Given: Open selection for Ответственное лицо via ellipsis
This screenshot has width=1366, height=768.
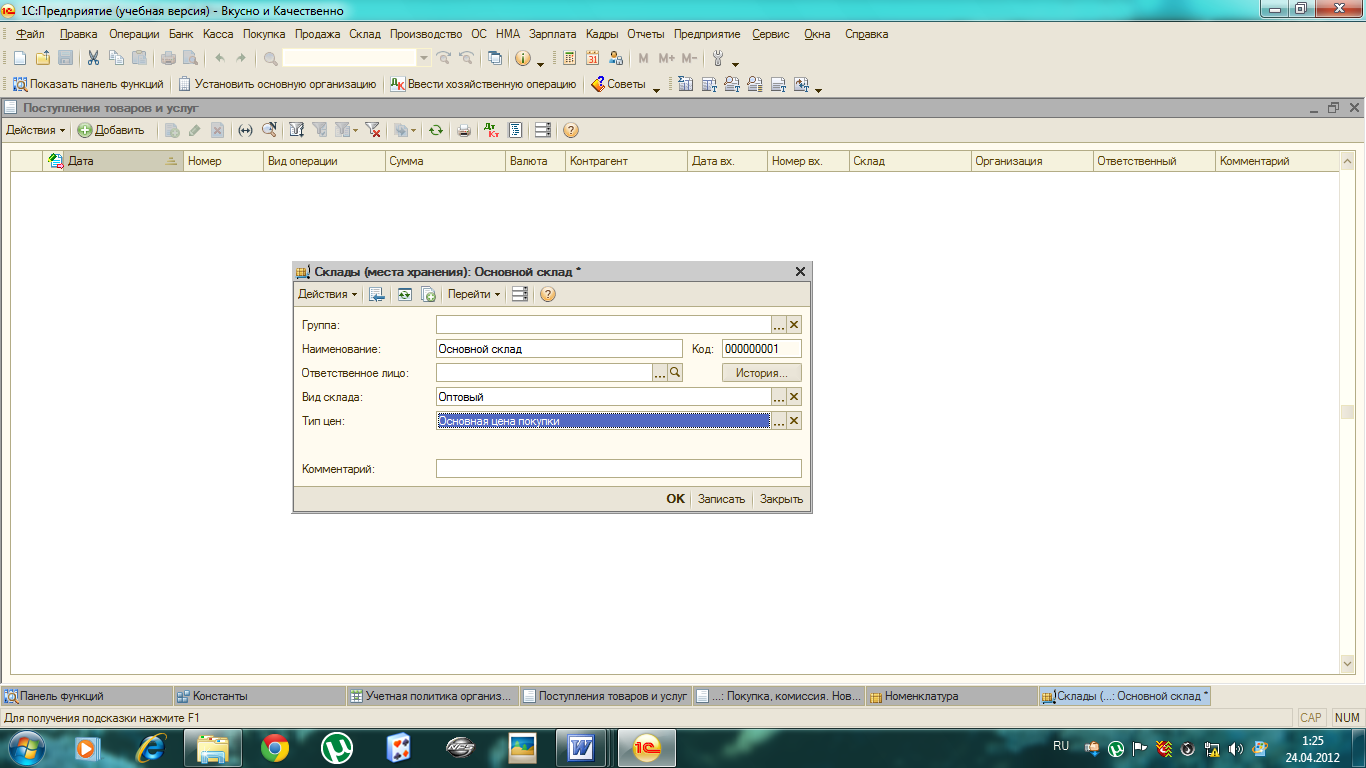Looking at the screenshot, I should pyautogui.click(x=660, y=373).
